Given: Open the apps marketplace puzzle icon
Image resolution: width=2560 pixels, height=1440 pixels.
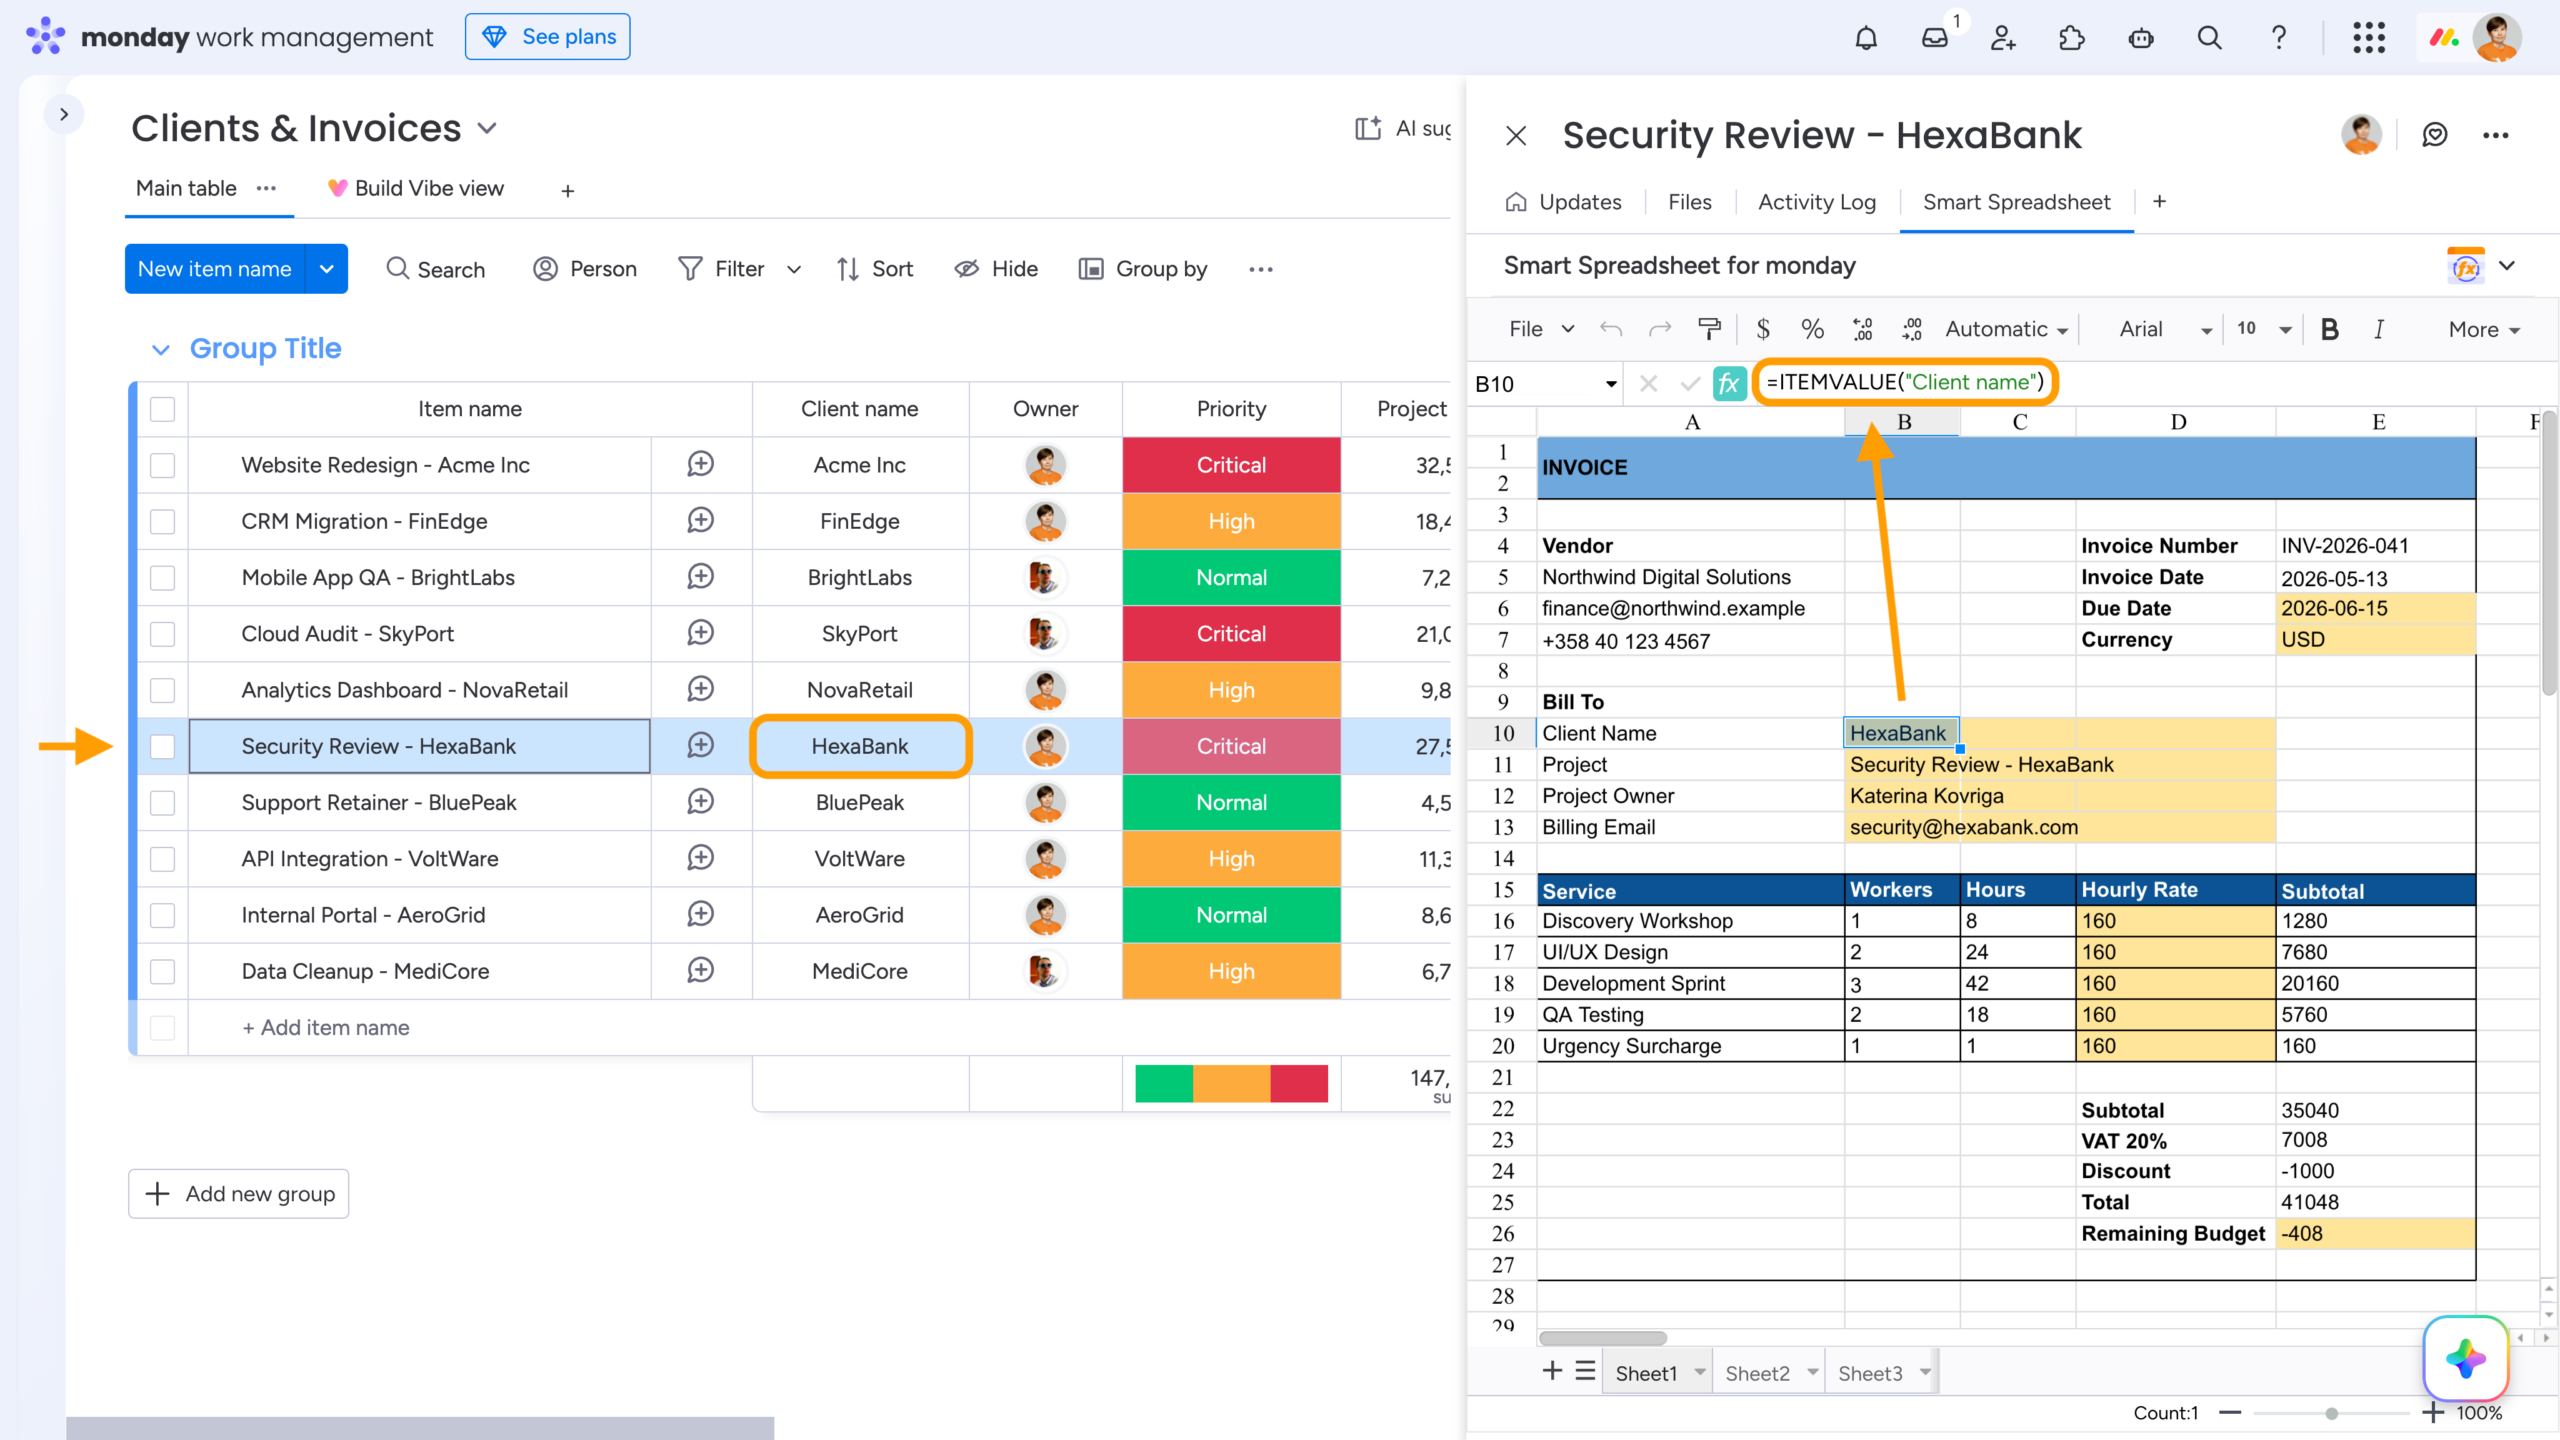Looking at the screenshot, I should click(2072, 38).
